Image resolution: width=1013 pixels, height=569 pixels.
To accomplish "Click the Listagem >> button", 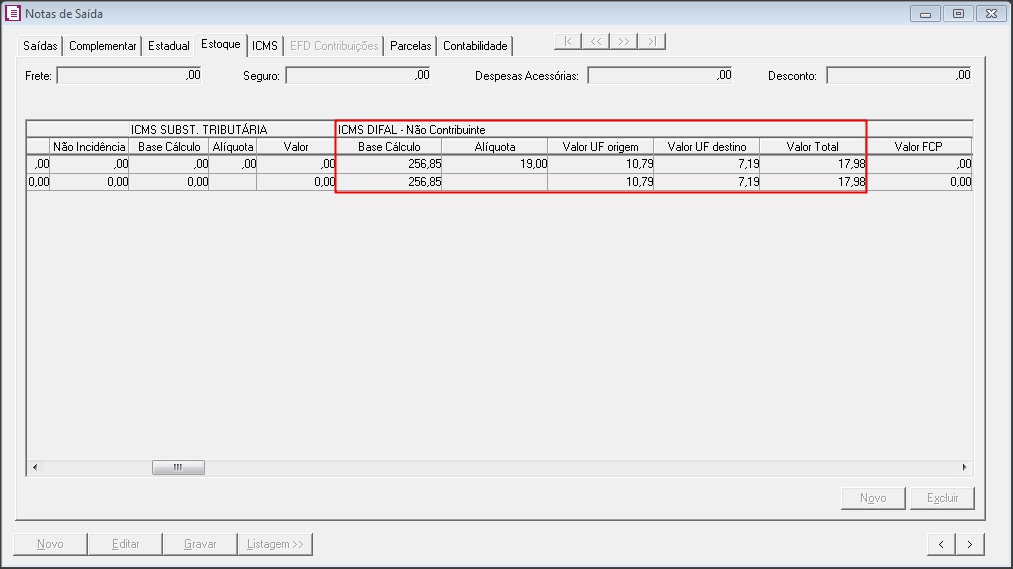I will (x=275, y=544).
